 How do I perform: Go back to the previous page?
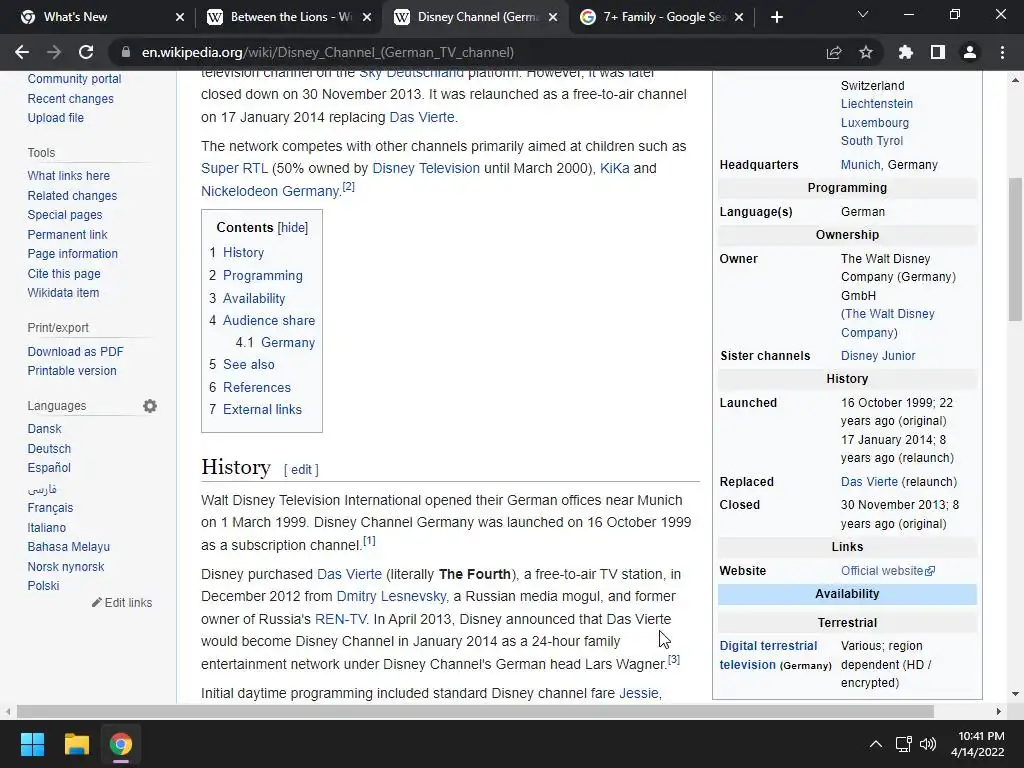tap(22, 52)
